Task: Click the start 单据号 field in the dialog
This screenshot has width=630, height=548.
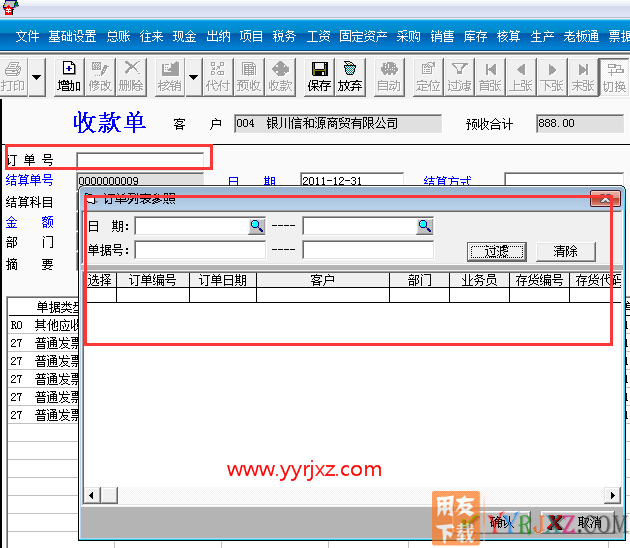Action: (x=200, y=250)
